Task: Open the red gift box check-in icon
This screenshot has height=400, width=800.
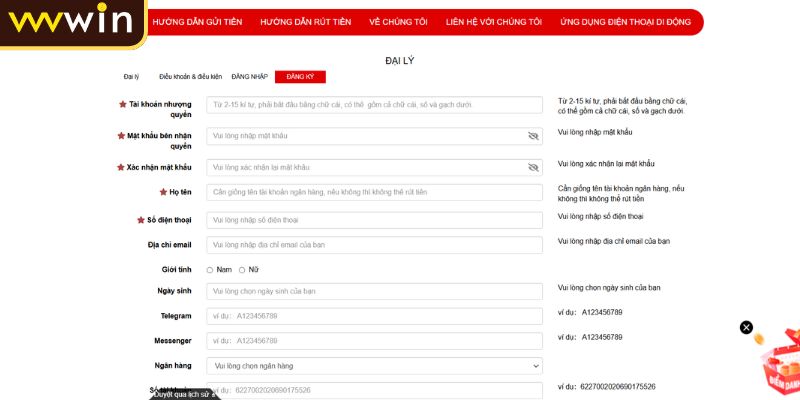Action: tap(778, 360)
